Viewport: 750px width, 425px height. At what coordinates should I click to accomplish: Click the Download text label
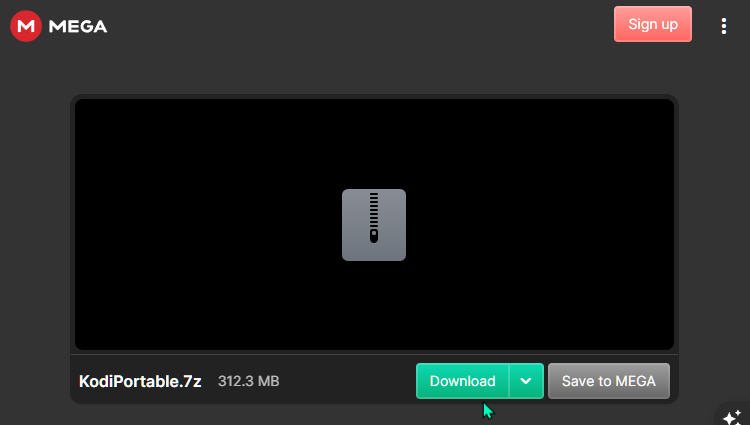click(x=463, y=381)
